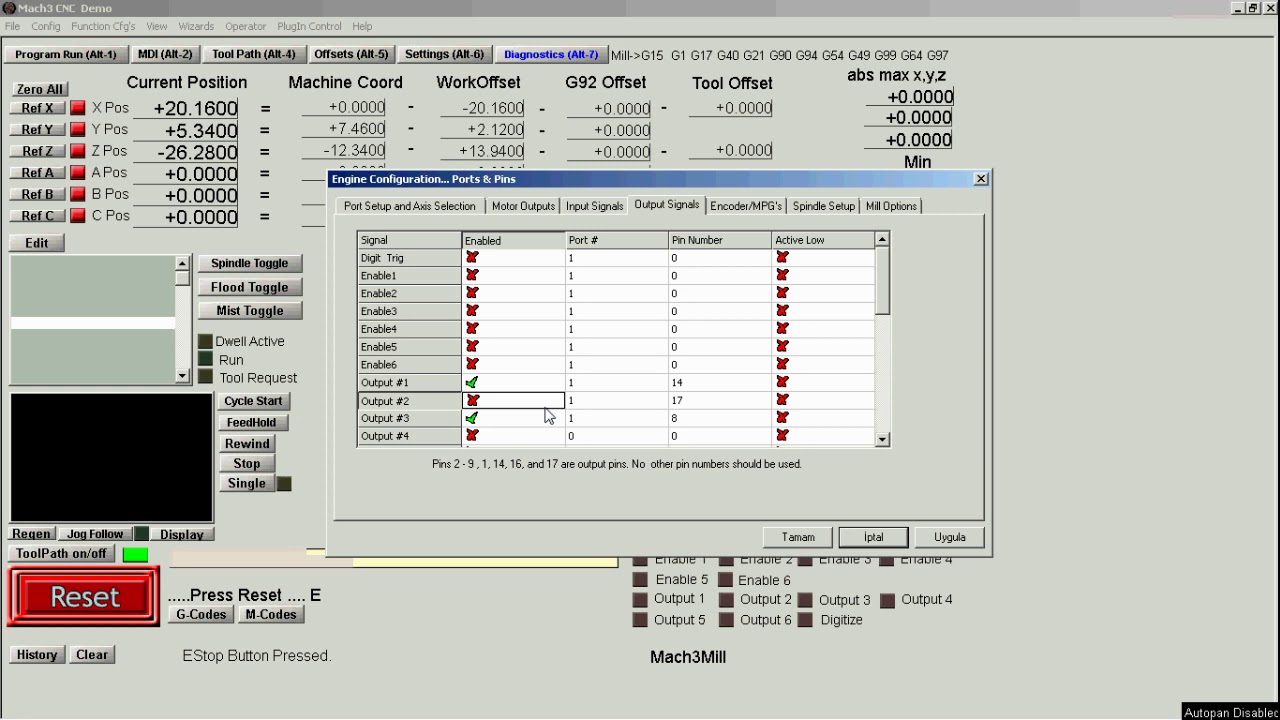
Task: Toggle Enabled mark for Output #4
Action: click(472, 436)
